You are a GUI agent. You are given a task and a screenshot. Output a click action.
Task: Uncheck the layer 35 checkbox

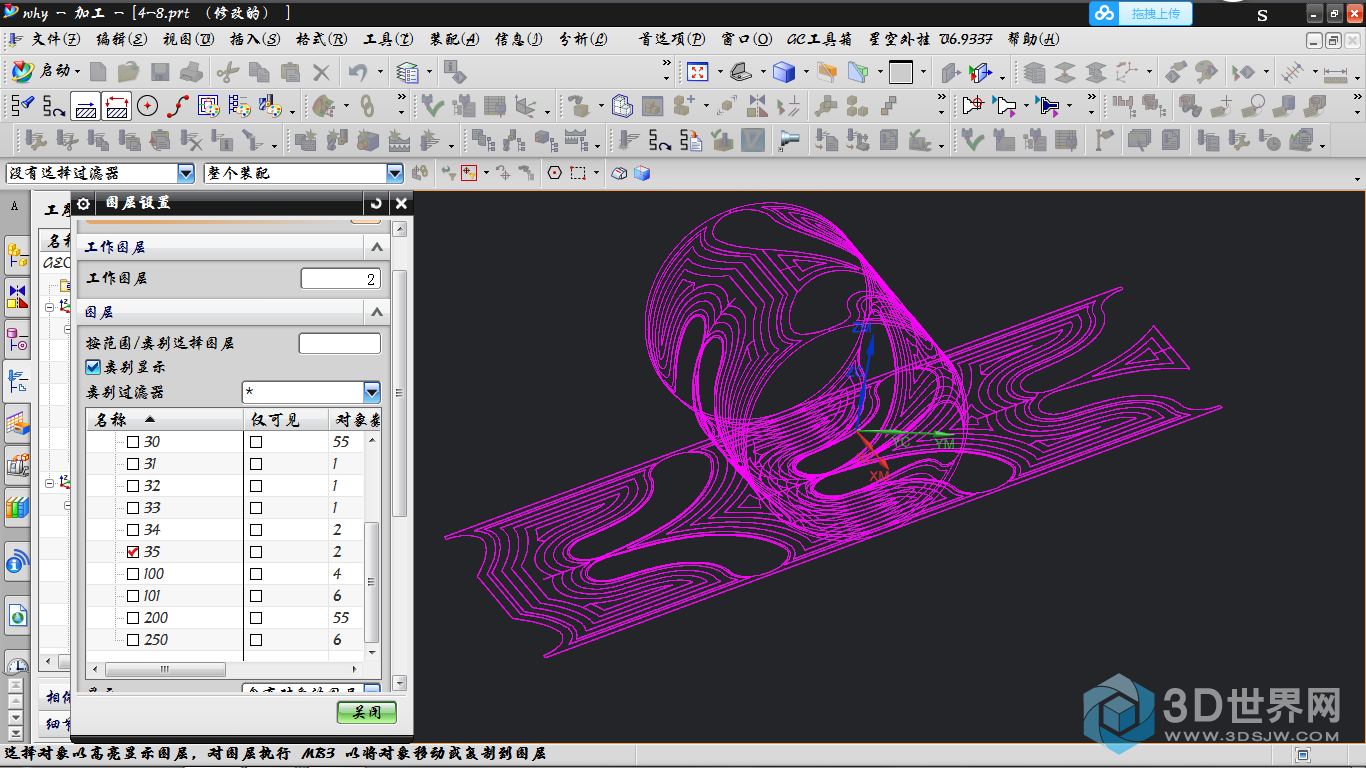click(x=133, y=552)
